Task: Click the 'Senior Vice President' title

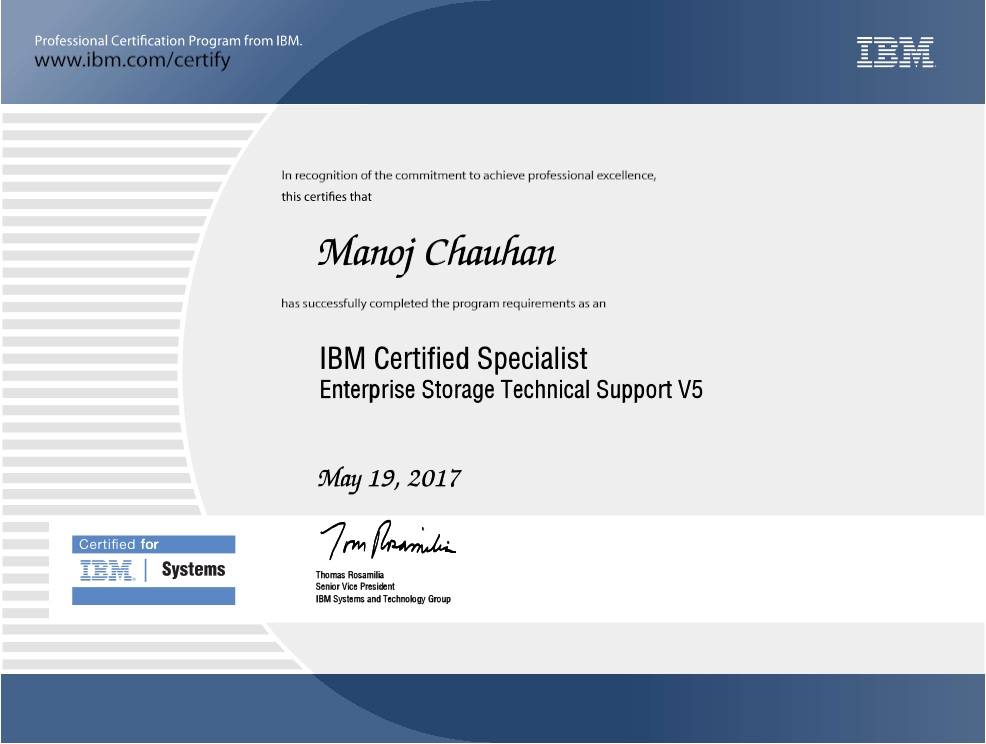Action: [355, 587]
